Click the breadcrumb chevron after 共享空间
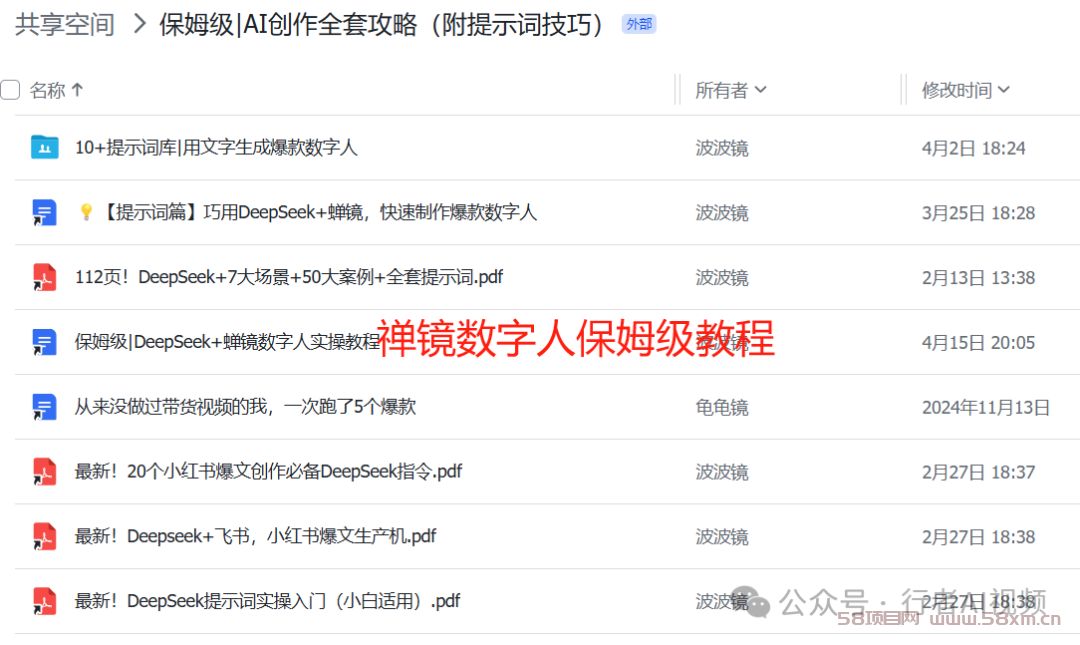Screen dimensions: 1080x645 point(139,24)
